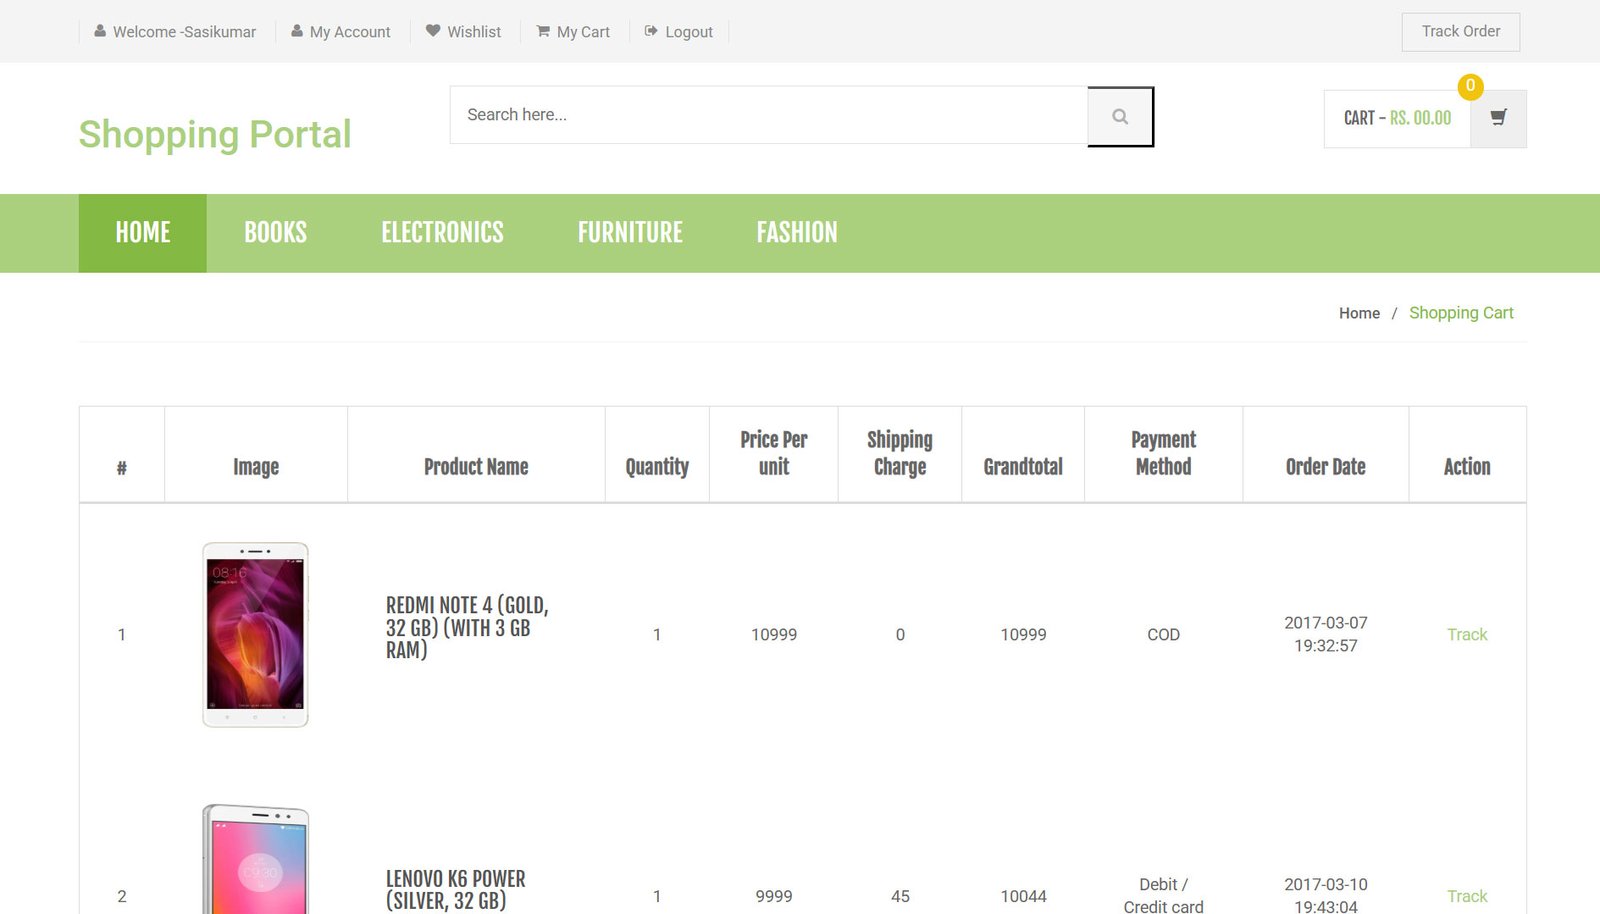Log out using the Logout link

point(689,32)
